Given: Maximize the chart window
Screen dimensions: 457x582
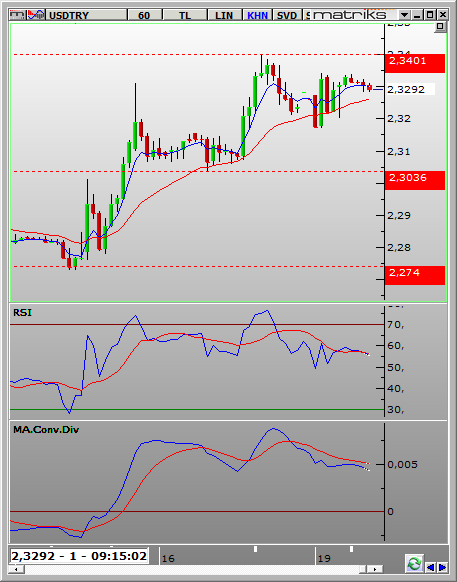Looking at the screenshot, I should click(430, 15).
